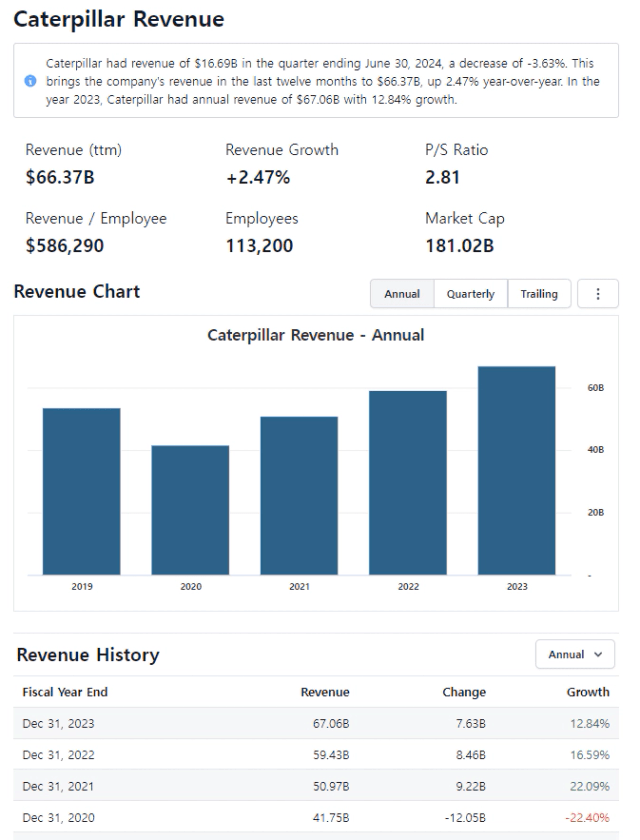The height and width of the screenshot is (840, 640).
Task: Open the Annual dropdown in Revenue History
Action: tap(575, 654)
